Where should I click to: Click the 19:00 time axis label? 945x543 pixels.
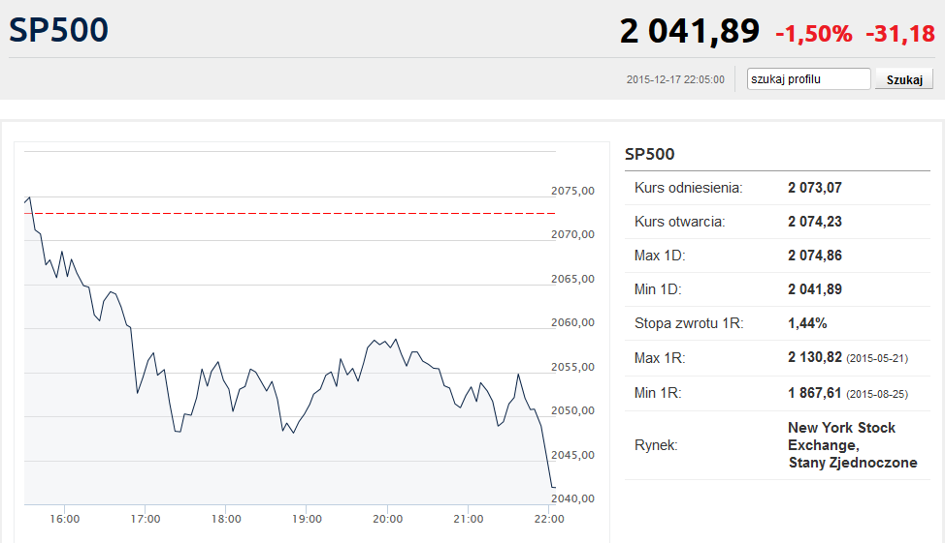307,519
